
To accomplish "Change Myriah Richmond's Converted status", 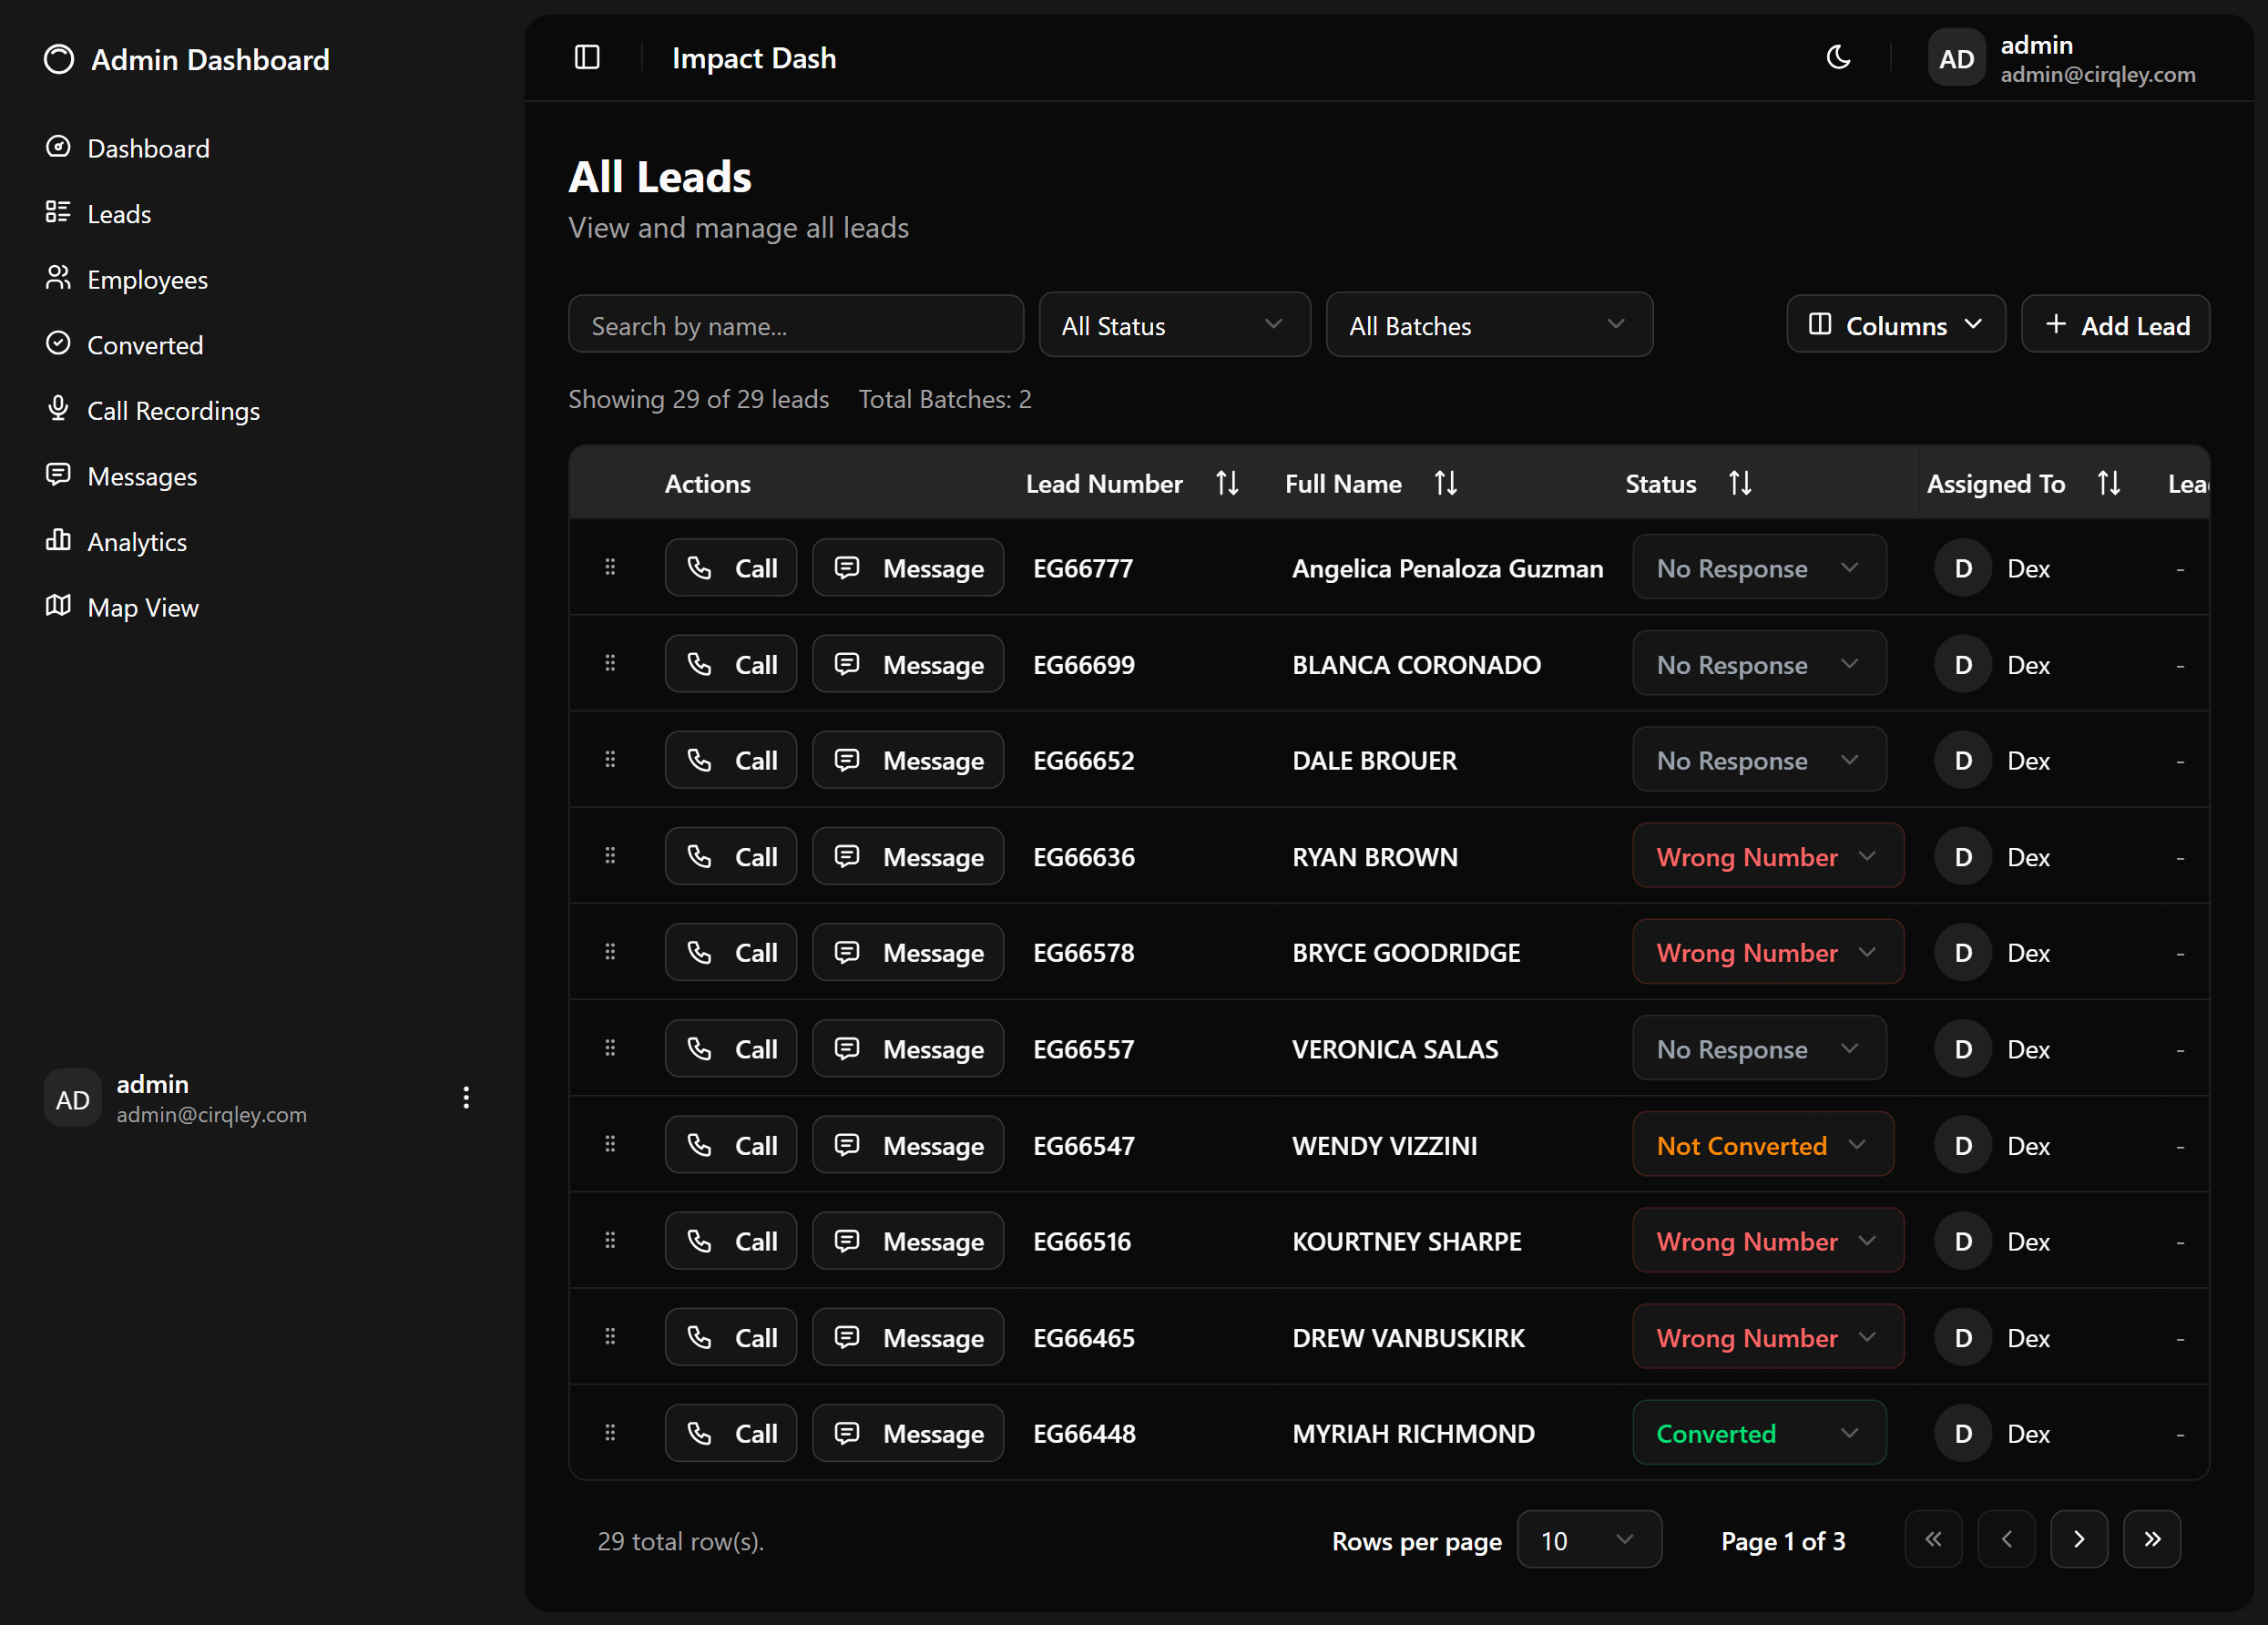I will 1758,1433.
